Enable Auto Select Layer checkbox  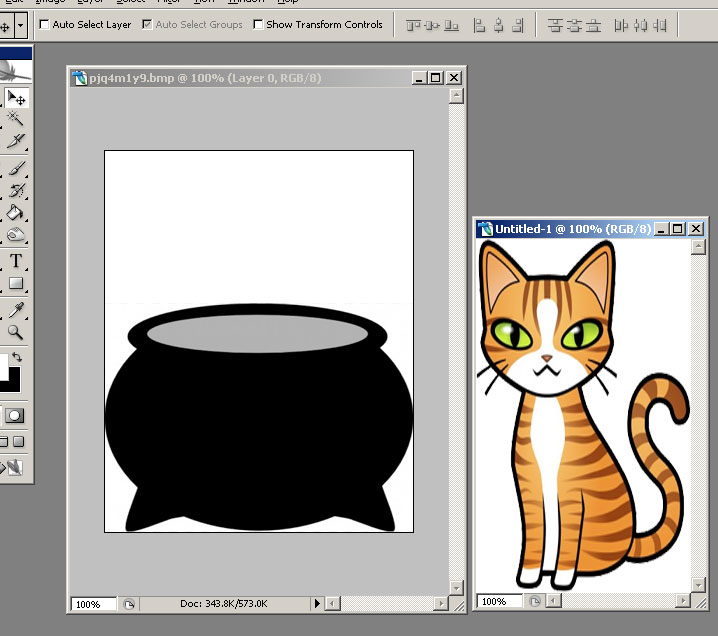44,24
